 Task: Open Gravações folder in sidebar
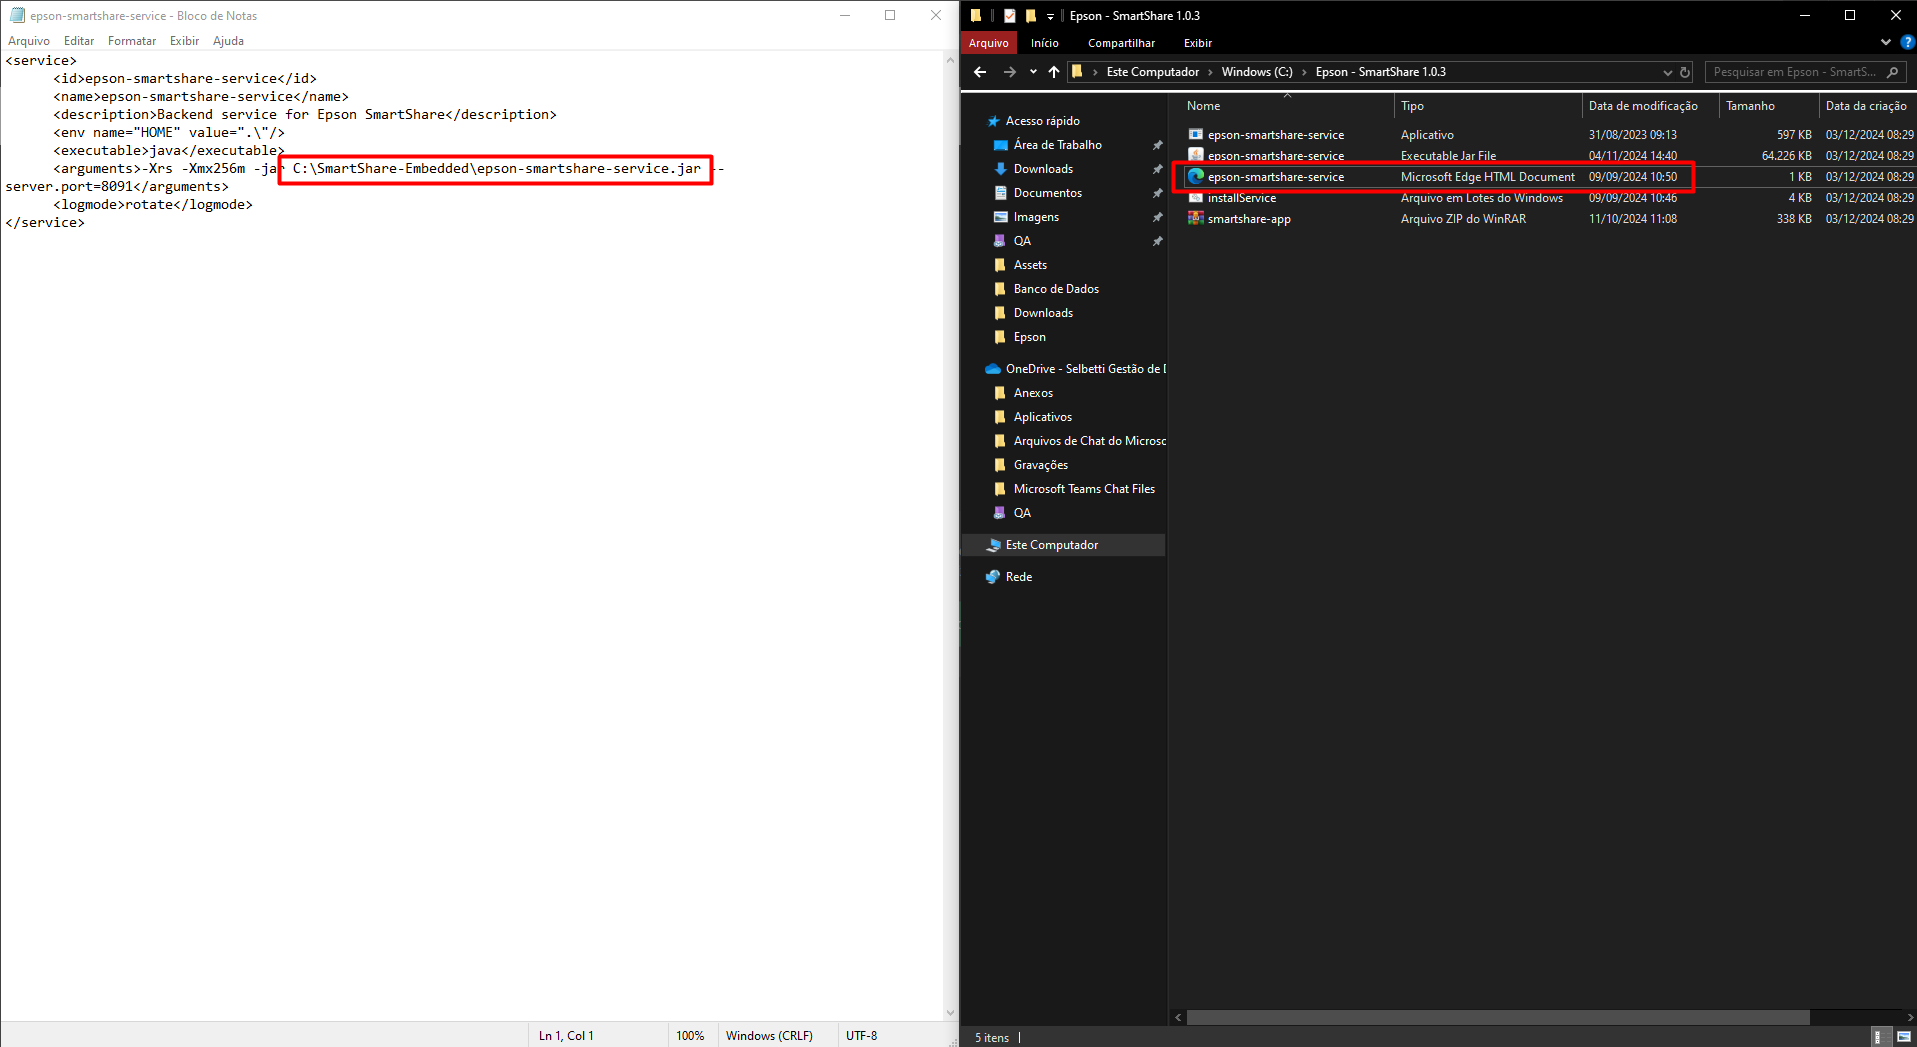point(1040,465)
